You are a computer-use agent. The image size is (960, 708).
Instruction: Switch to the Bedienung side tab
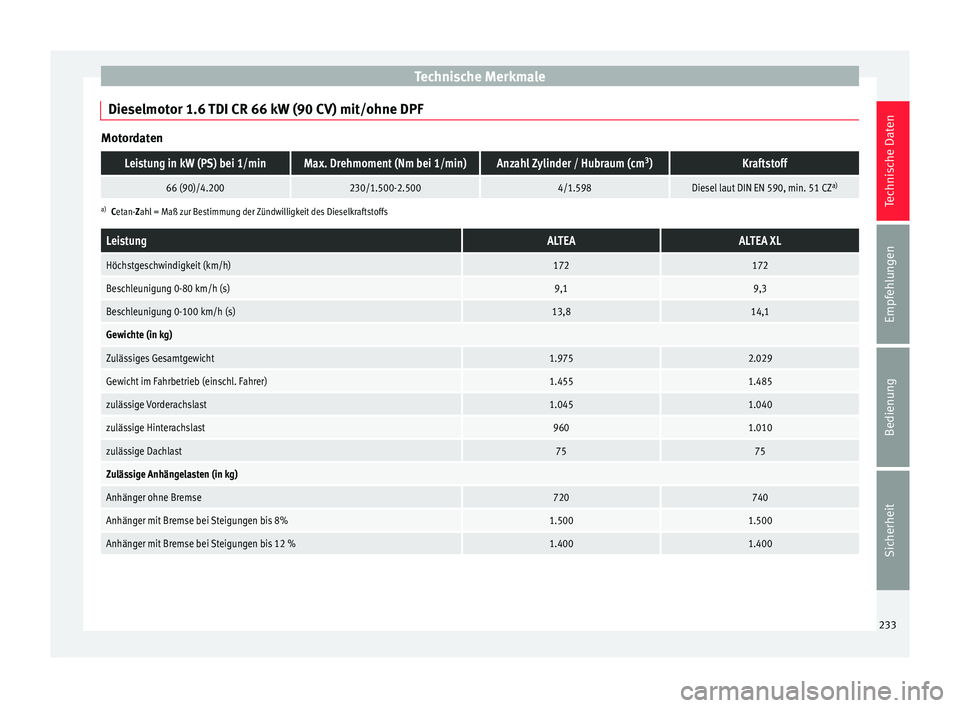pos(892,407)
